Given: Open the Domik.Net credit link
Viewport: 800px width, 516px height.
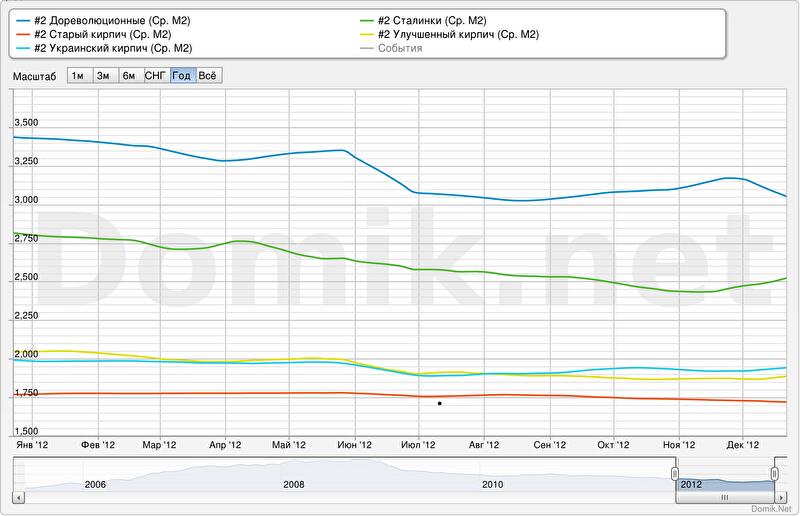Looking at the screenshot, I should pyautogui.click(x=775, y=509).
